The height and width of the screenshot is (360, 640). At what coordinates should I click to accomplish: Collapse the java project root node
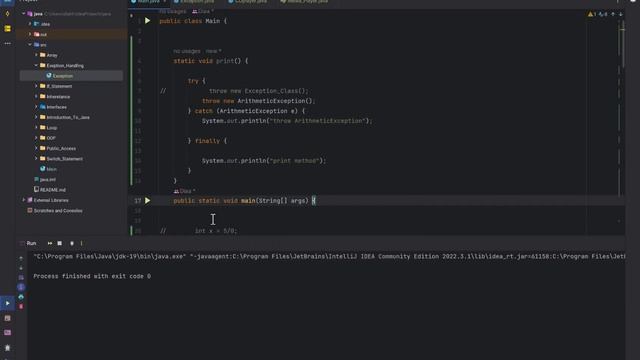[23, 14]
